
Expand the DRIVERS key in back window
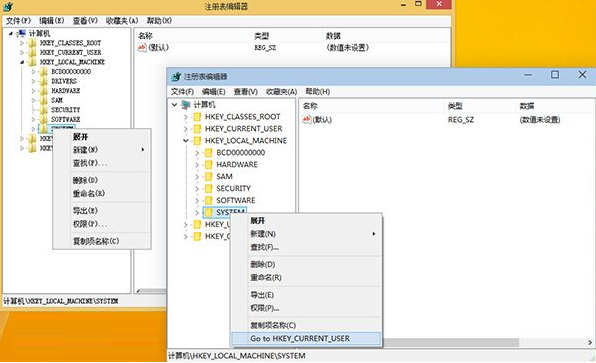33,81
